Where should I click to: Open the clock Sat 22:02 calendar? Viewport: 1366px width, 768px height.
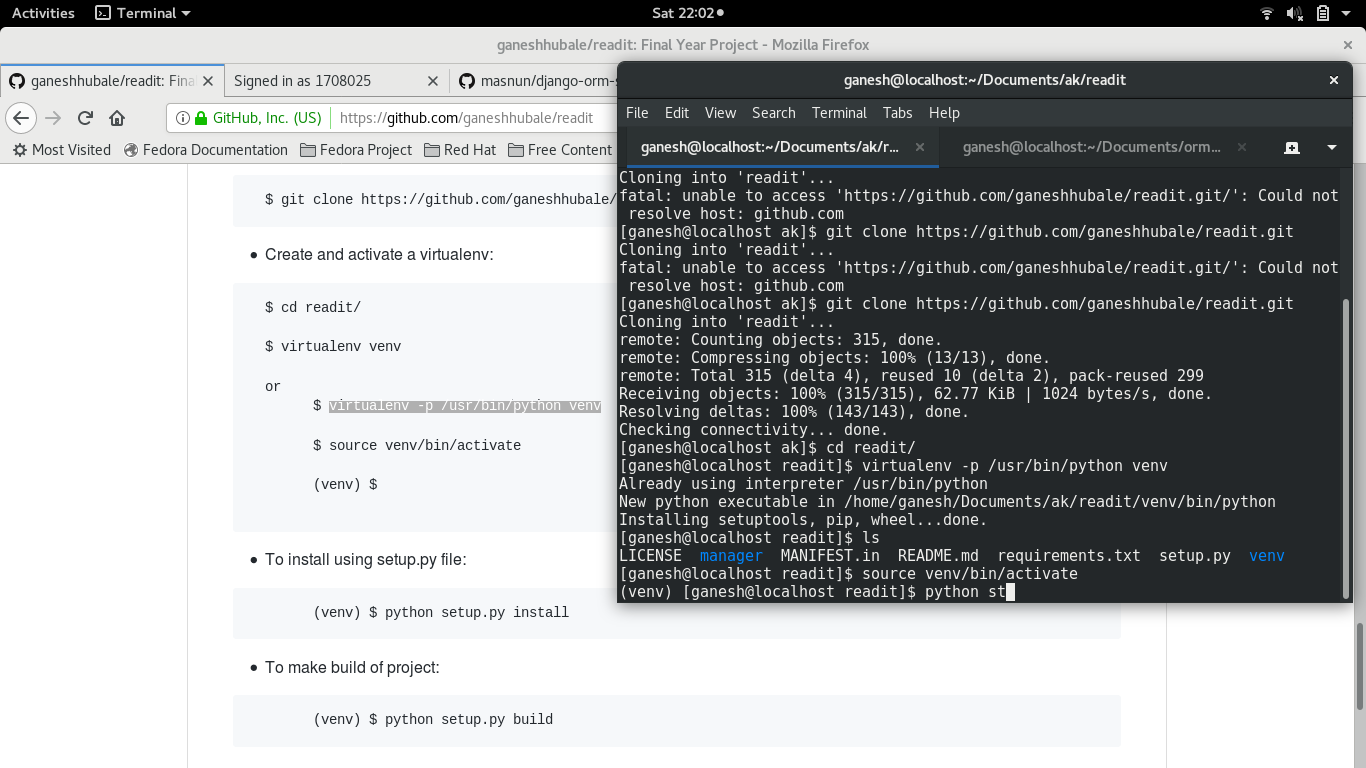coord(687,13)
